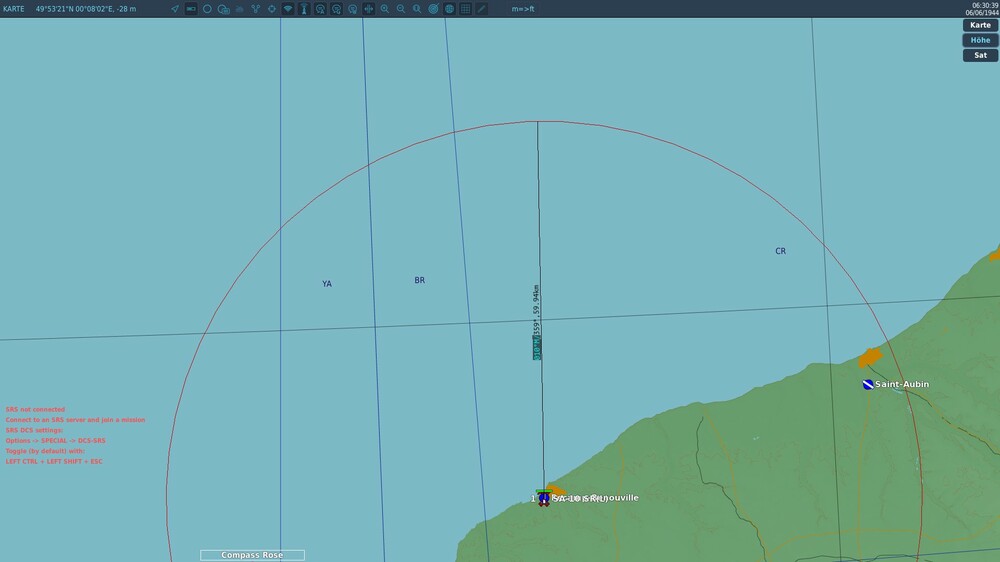Screen dimensions: 1000x562
Task: Click the plain circle icon in toolbar
Action: pos(207,9)
